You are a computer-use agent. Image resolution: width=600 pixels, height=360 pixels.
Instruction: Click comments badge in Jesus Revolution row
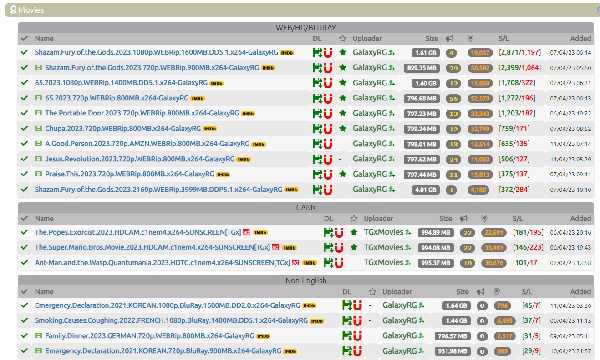(x=453, y=160)
